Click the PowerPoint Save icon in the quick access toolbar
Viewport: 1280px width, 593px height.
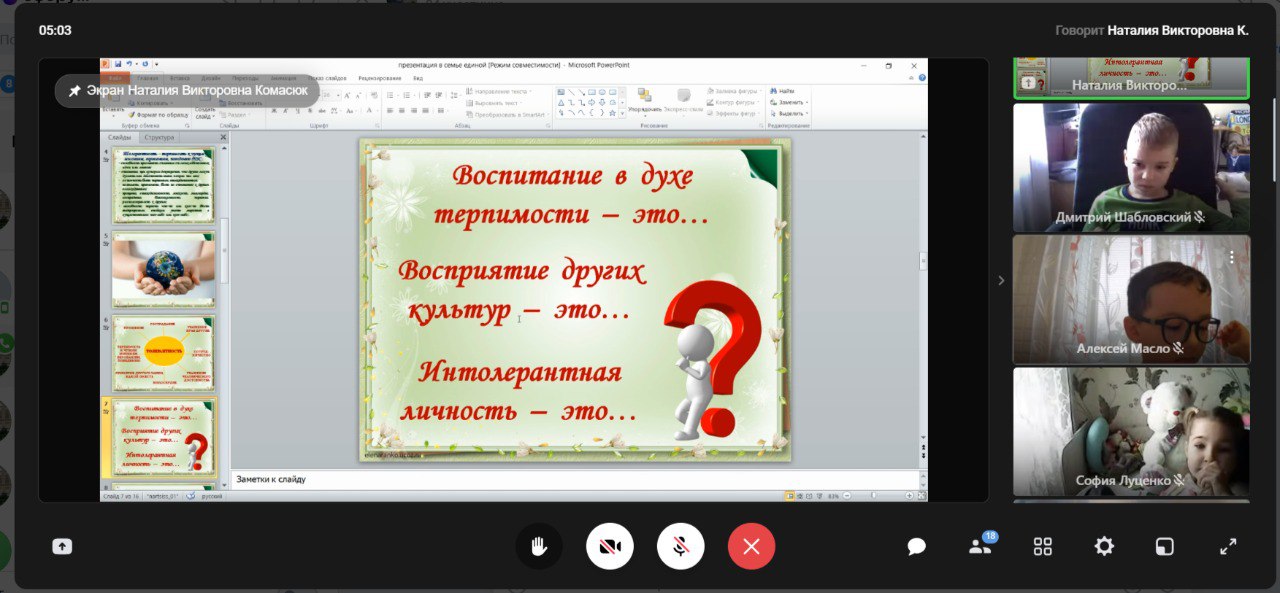117,64
